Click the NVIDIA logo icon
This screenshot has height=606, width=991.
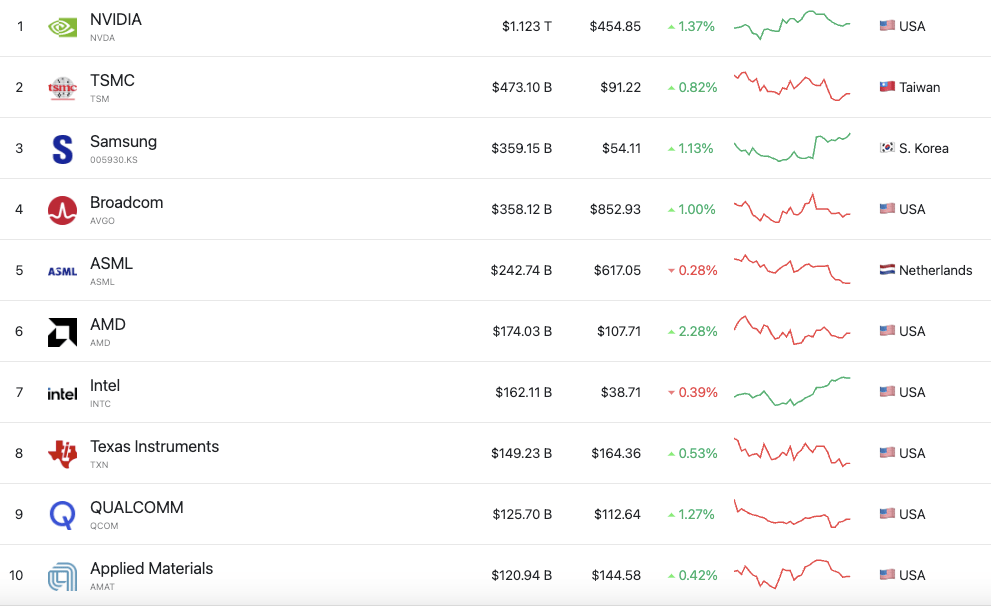[63, 27]
